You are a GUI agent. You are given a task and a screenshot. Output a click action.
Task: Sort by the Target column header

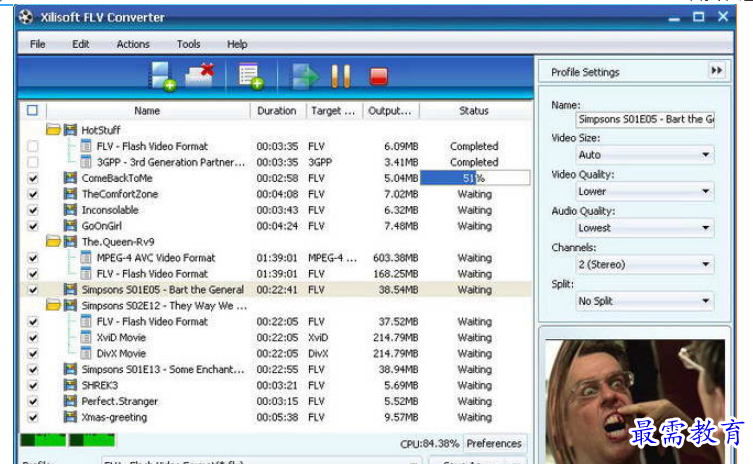pos(333,110)
